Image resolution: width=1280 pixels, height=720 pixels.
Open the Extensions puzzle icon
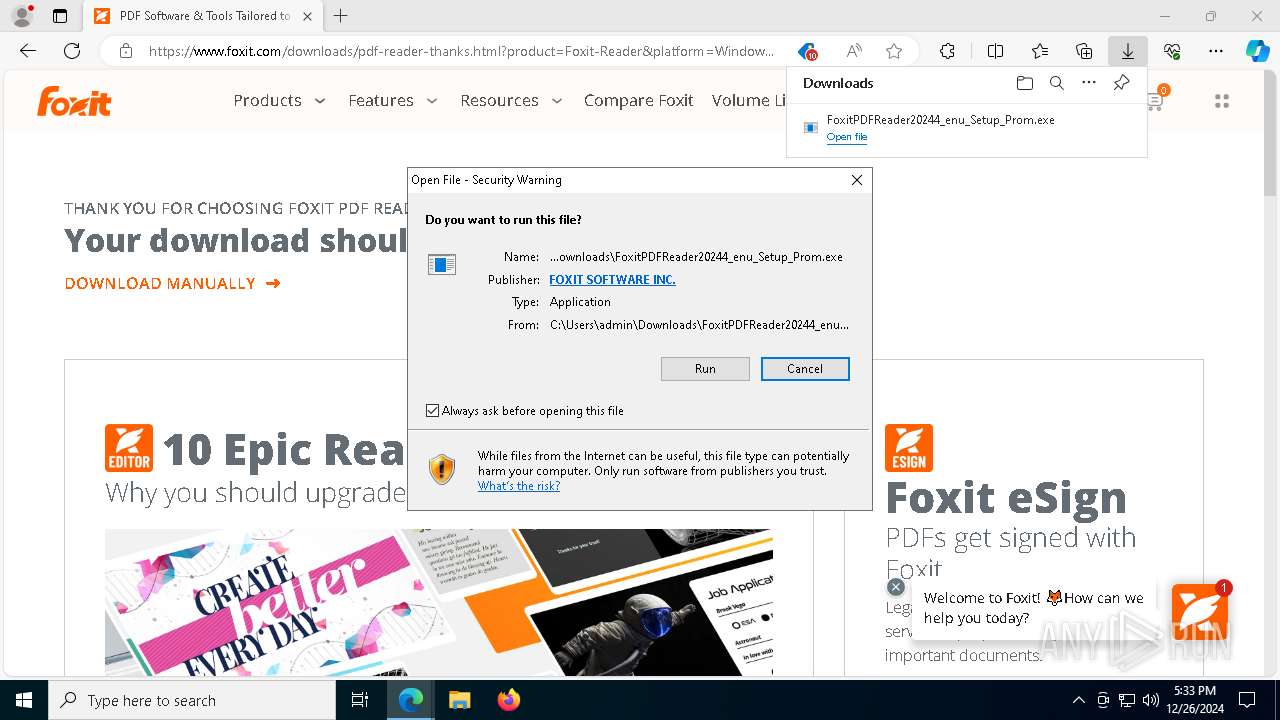947,51
